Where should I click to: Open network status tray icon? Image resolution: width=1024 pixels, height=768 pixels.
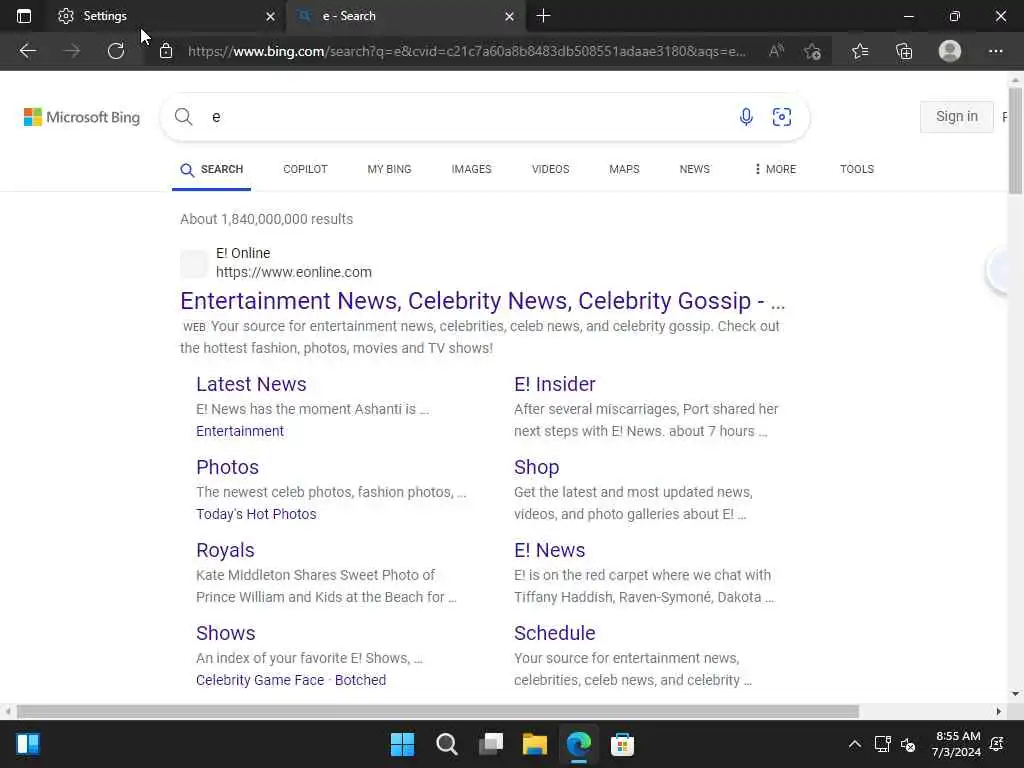(x=882, y=744)
